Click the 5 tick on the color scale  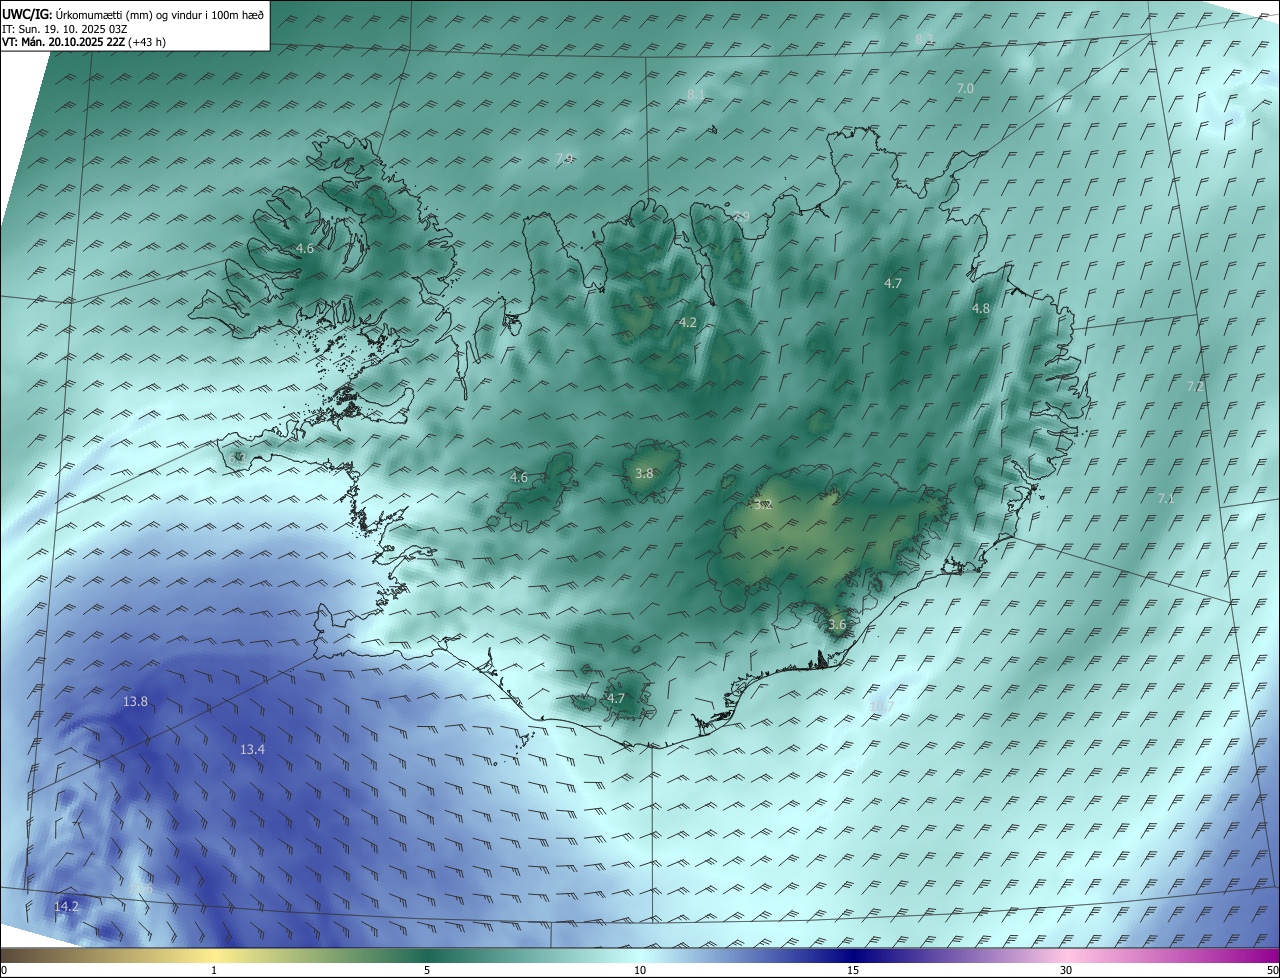point(427,970)
